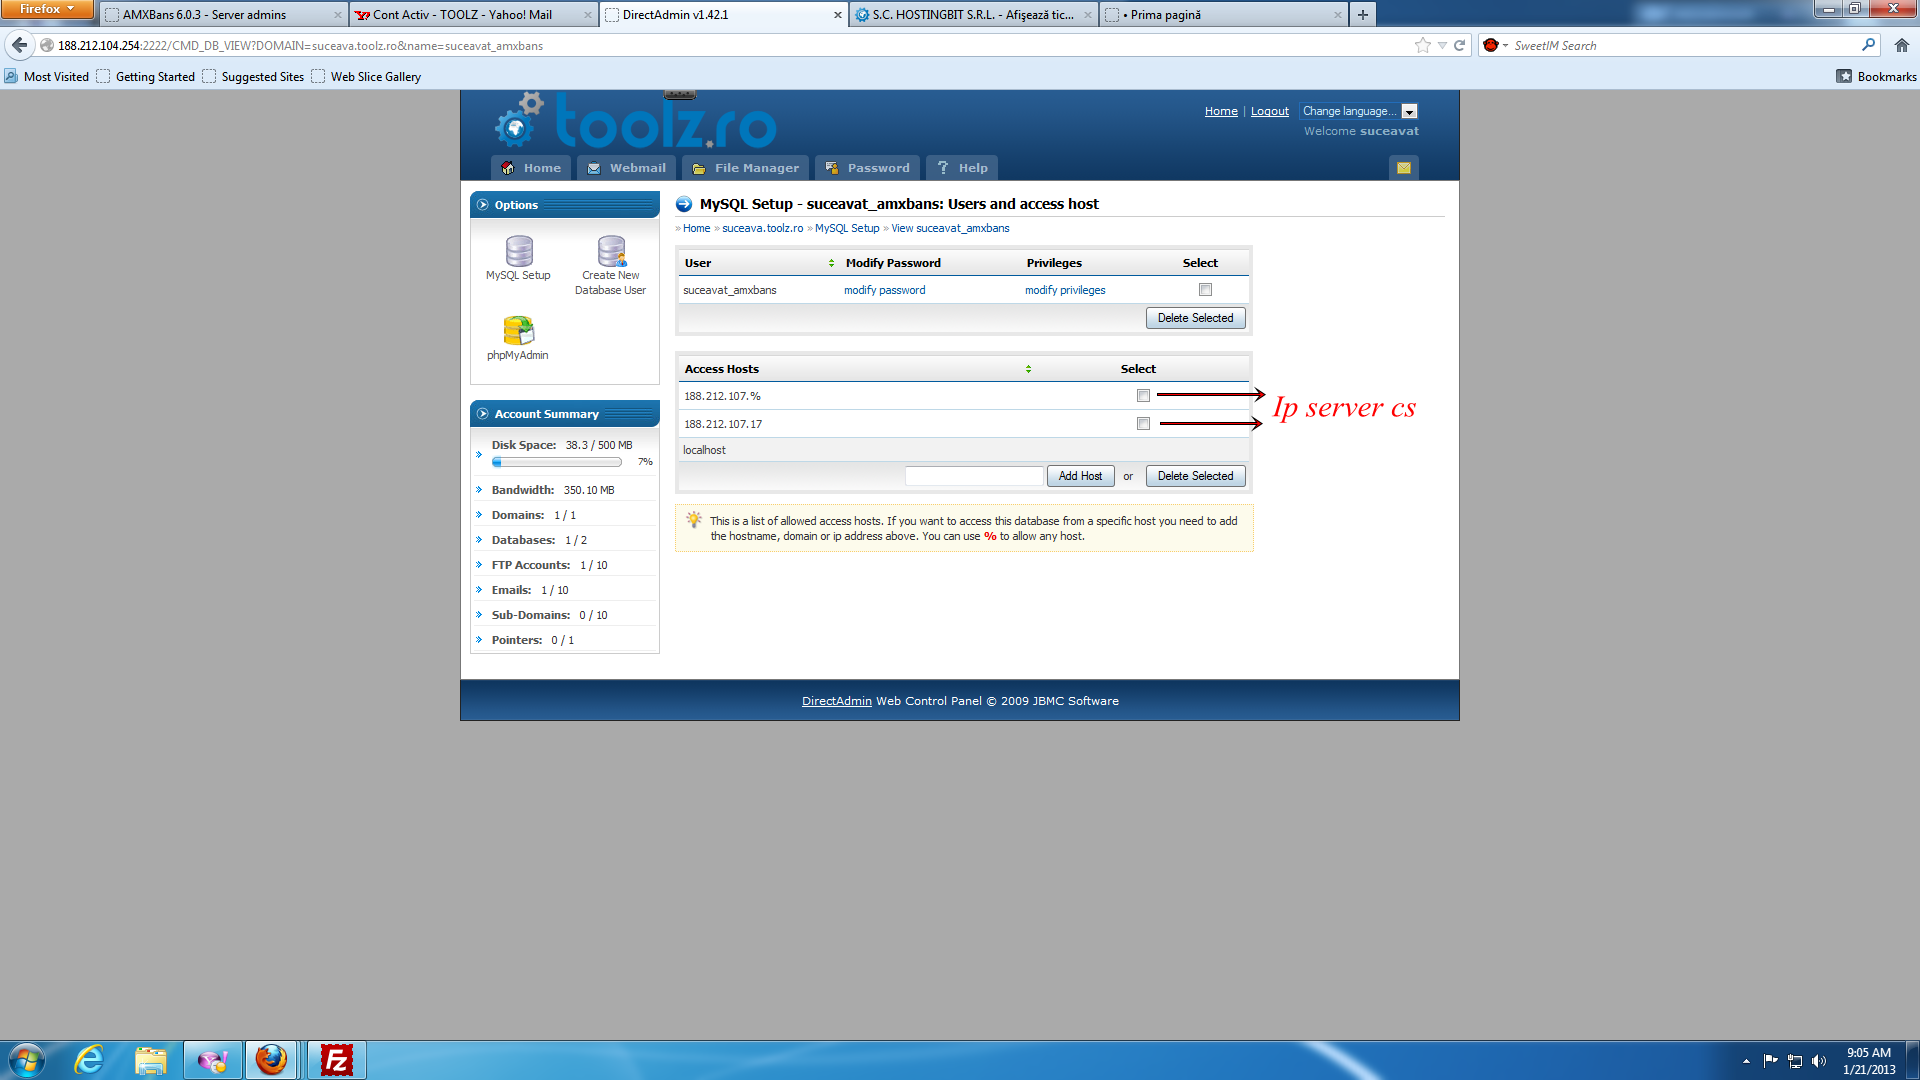The image size is (1920, 1080).
Task: Open the MySQL Setup database icon
Action: (518, 252)
